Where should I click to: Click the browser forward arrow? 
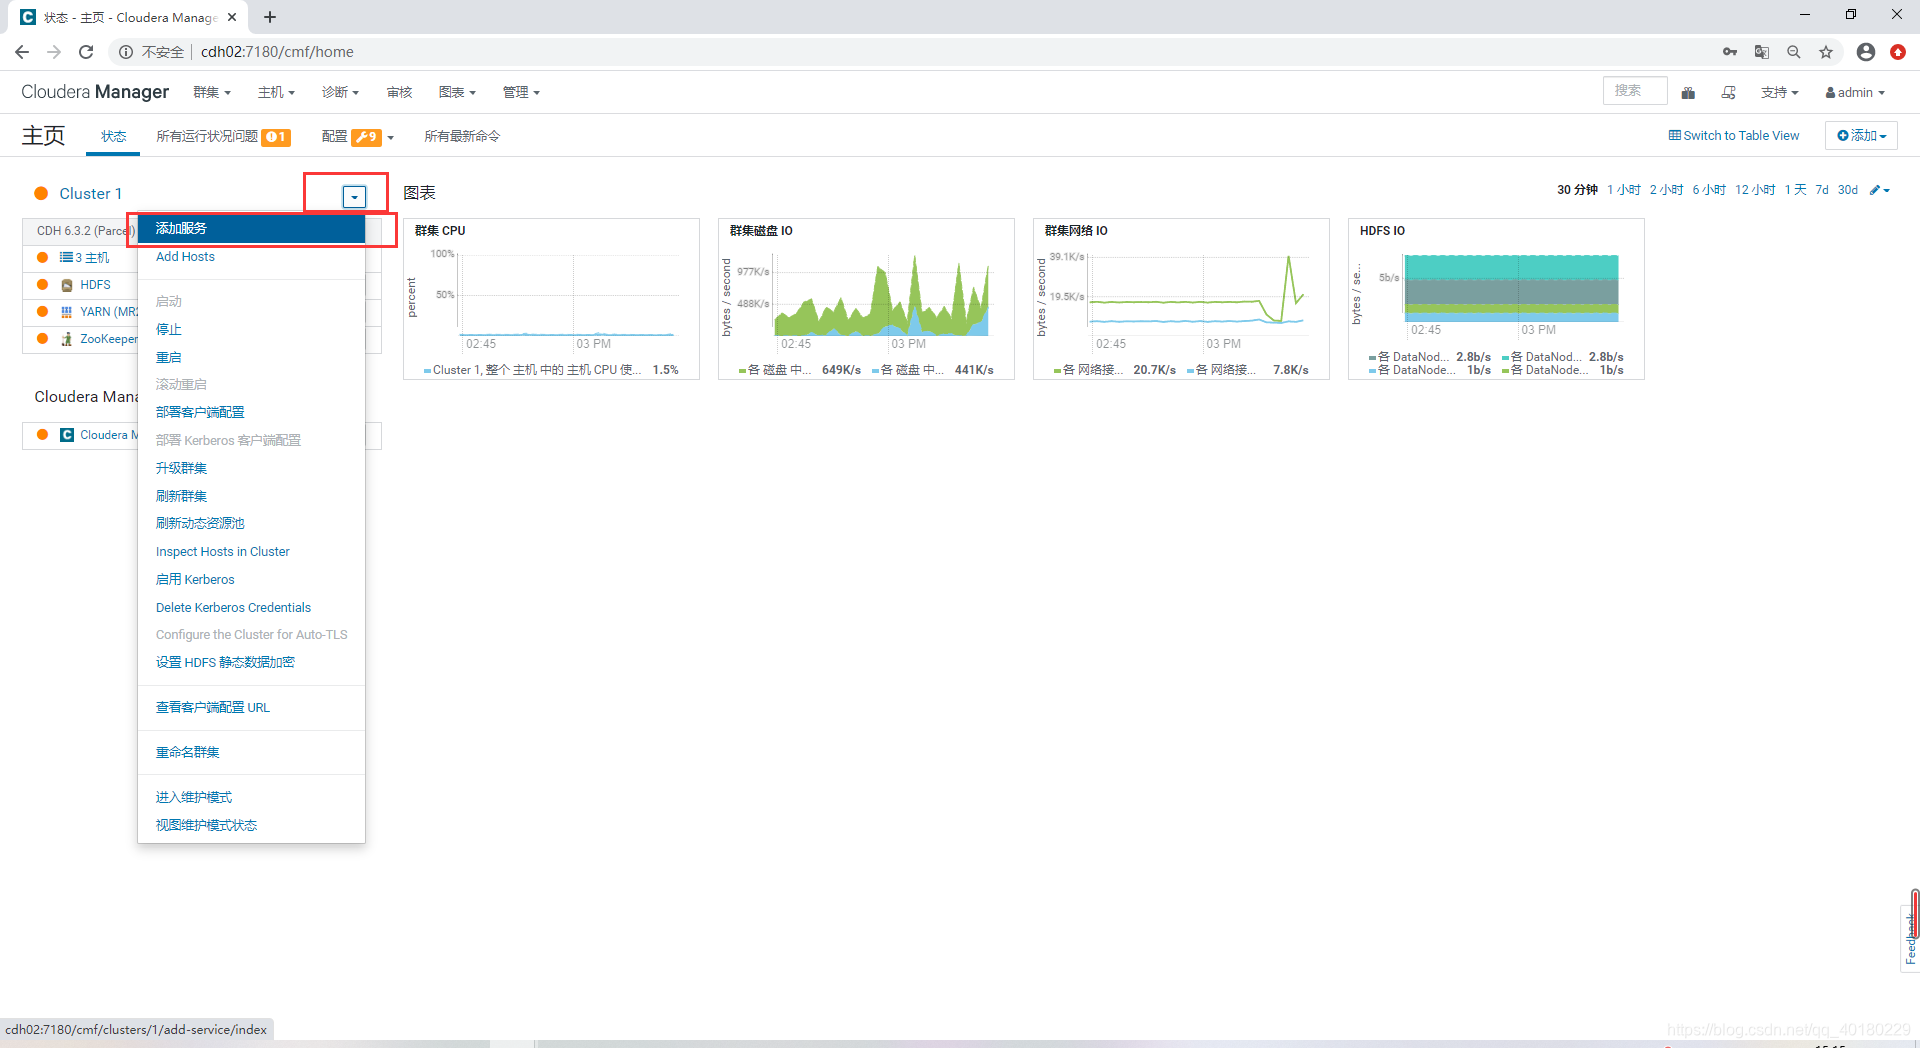[x=54, y=52]
